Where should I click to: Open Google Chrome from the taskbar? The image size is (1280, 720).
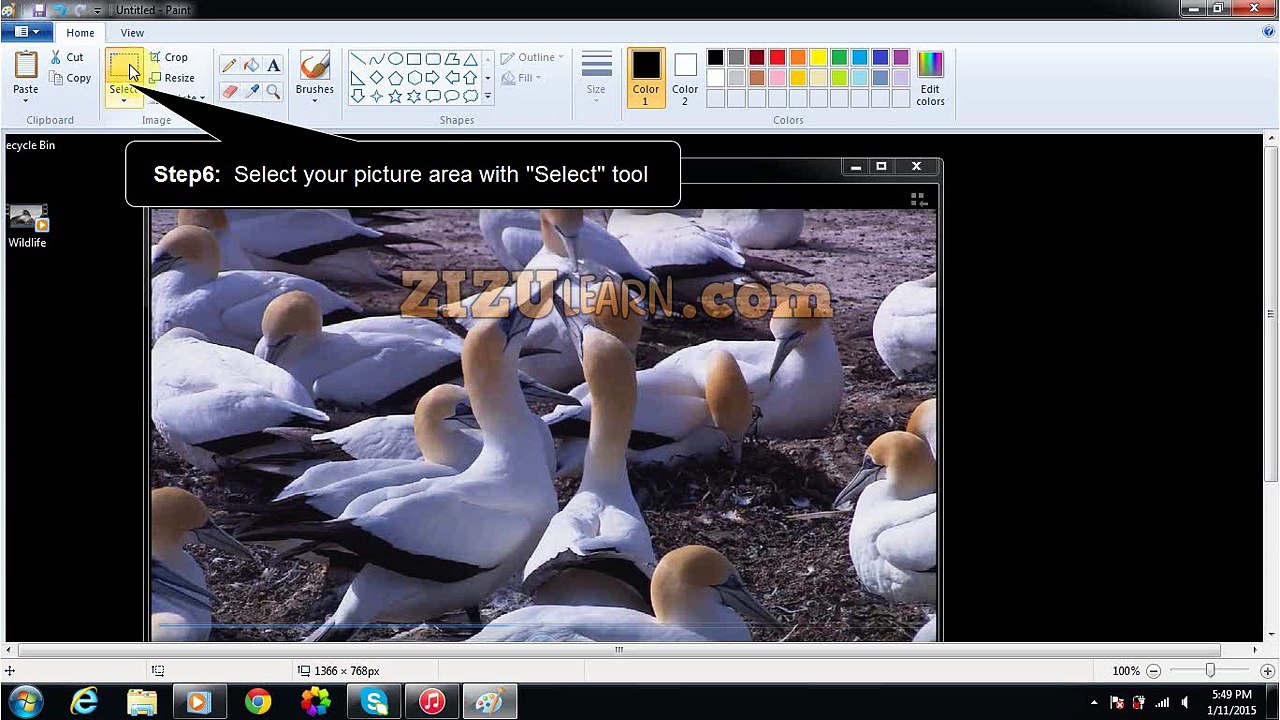pos(258,702)
